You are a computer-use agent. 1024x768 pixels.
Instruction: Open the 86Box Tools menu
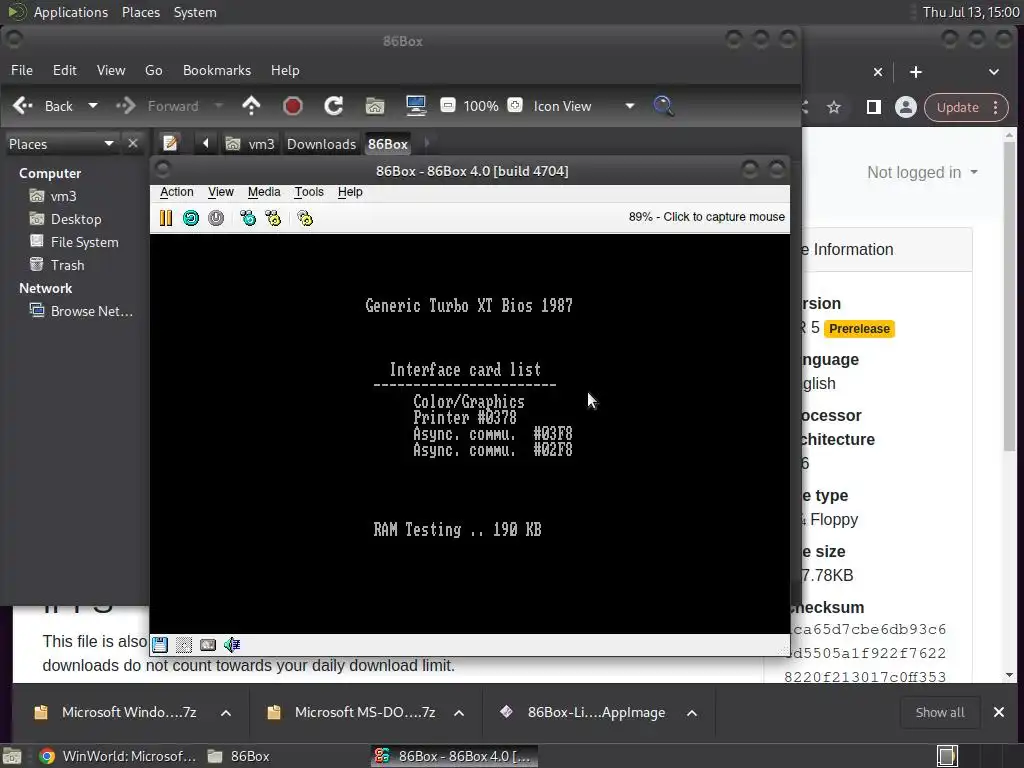[309, 192]
